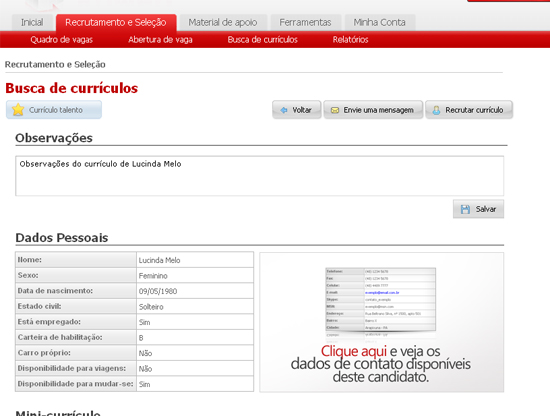
Task: Click the envelope icon for sending message
Action: pyautogui.click(x=335, y=110)
